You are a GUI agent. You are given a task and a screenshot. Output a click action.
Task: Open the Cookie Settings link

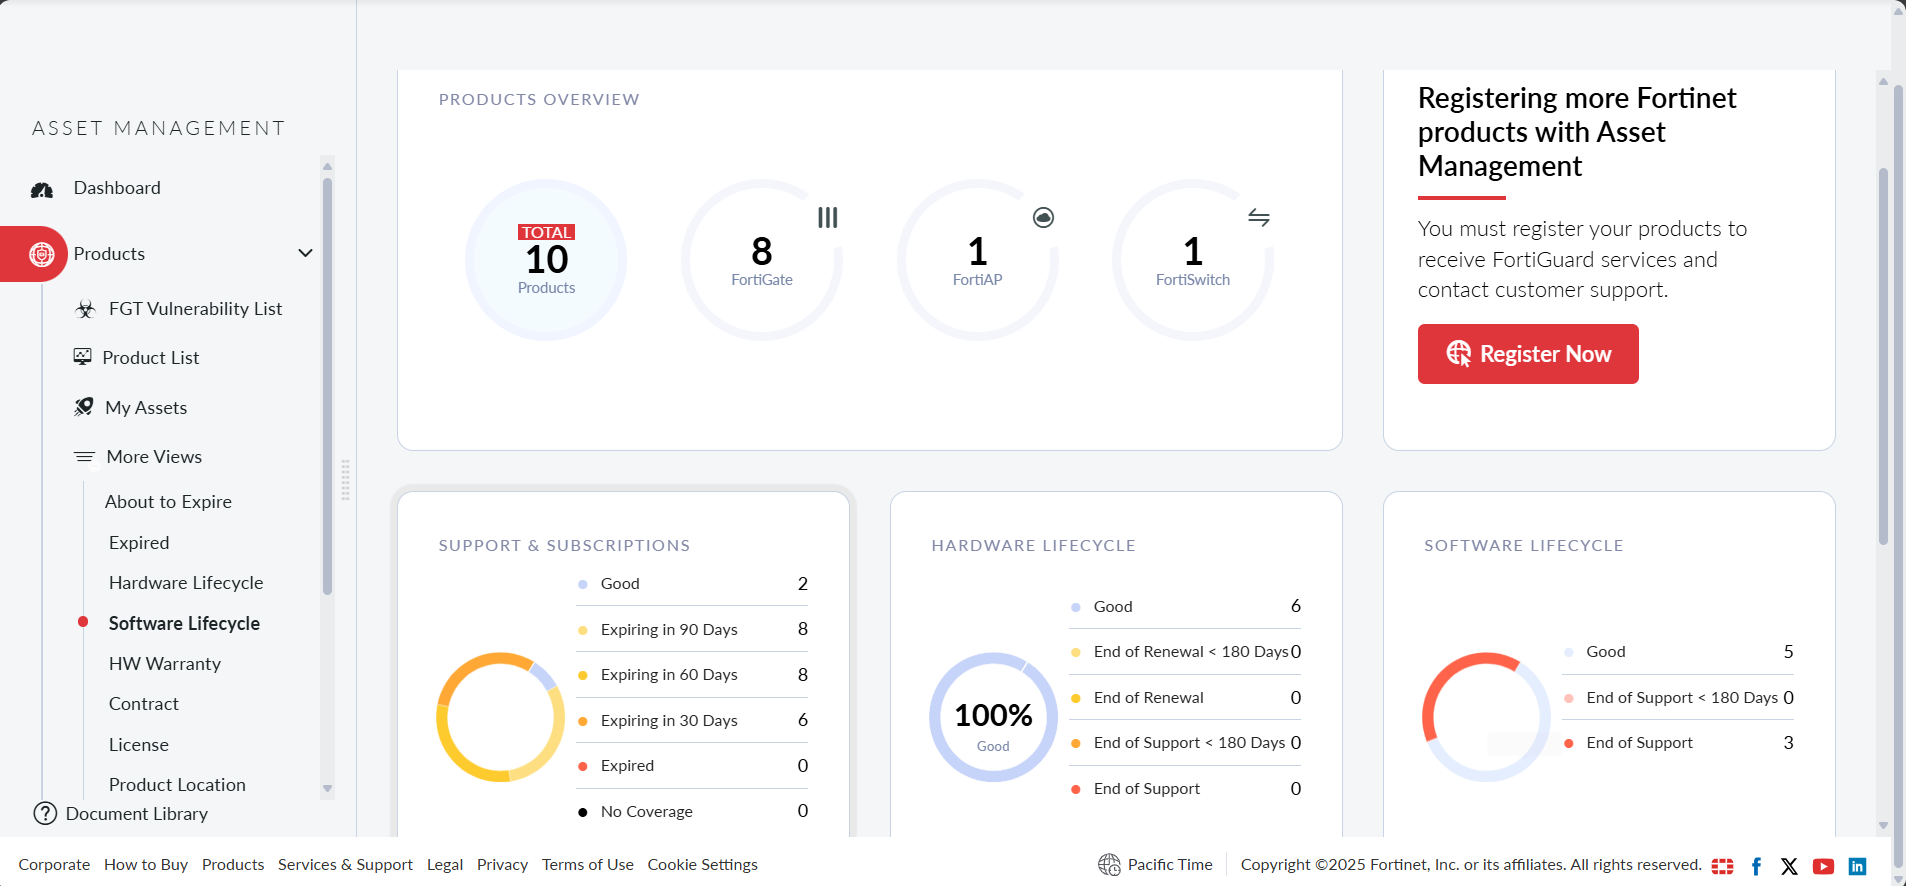(702, 865)
